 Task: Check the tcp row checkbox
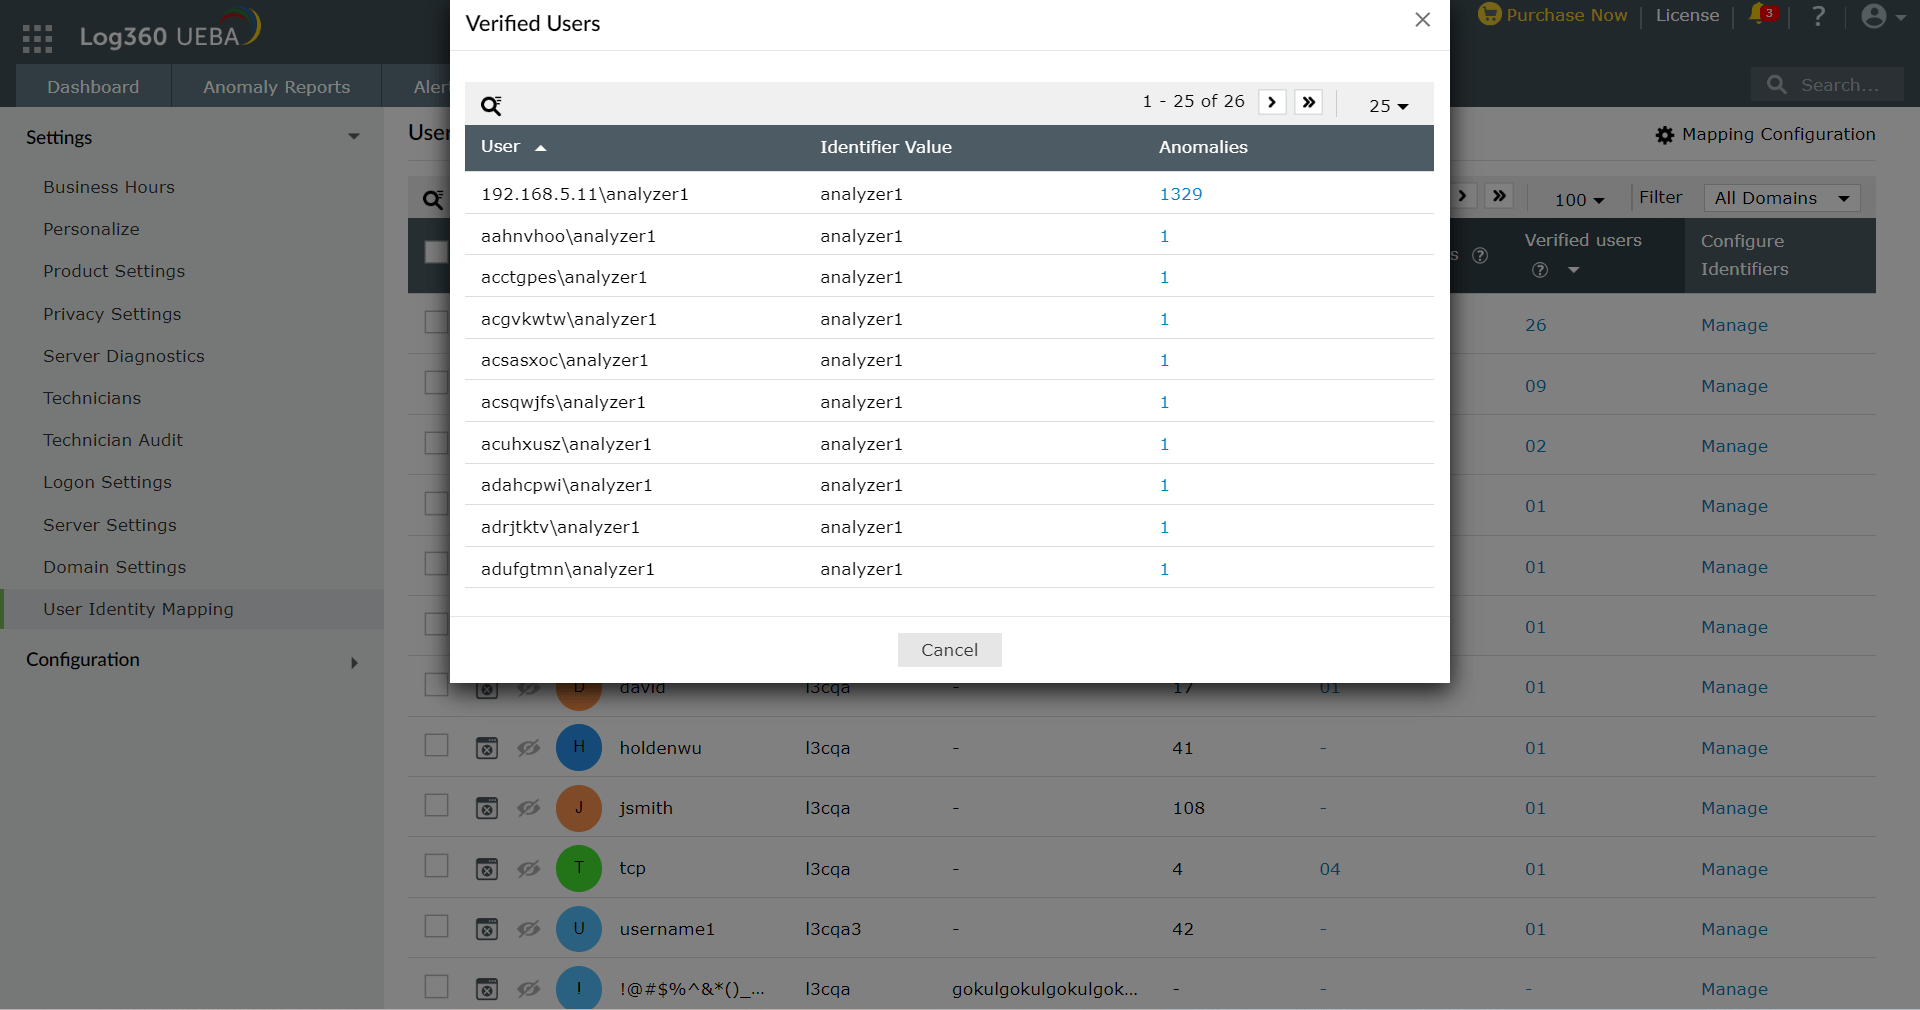tap(436, 865)
